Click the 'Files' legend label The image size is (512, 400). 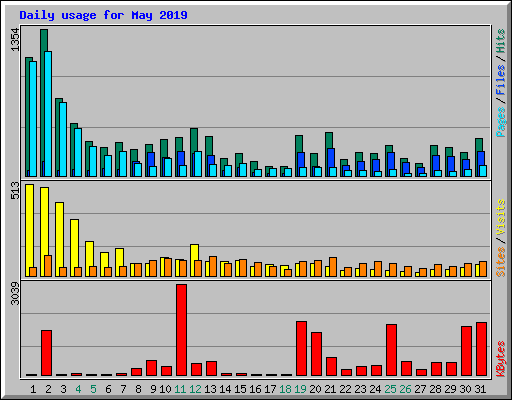pyautogui.click(x=501, y=79)
